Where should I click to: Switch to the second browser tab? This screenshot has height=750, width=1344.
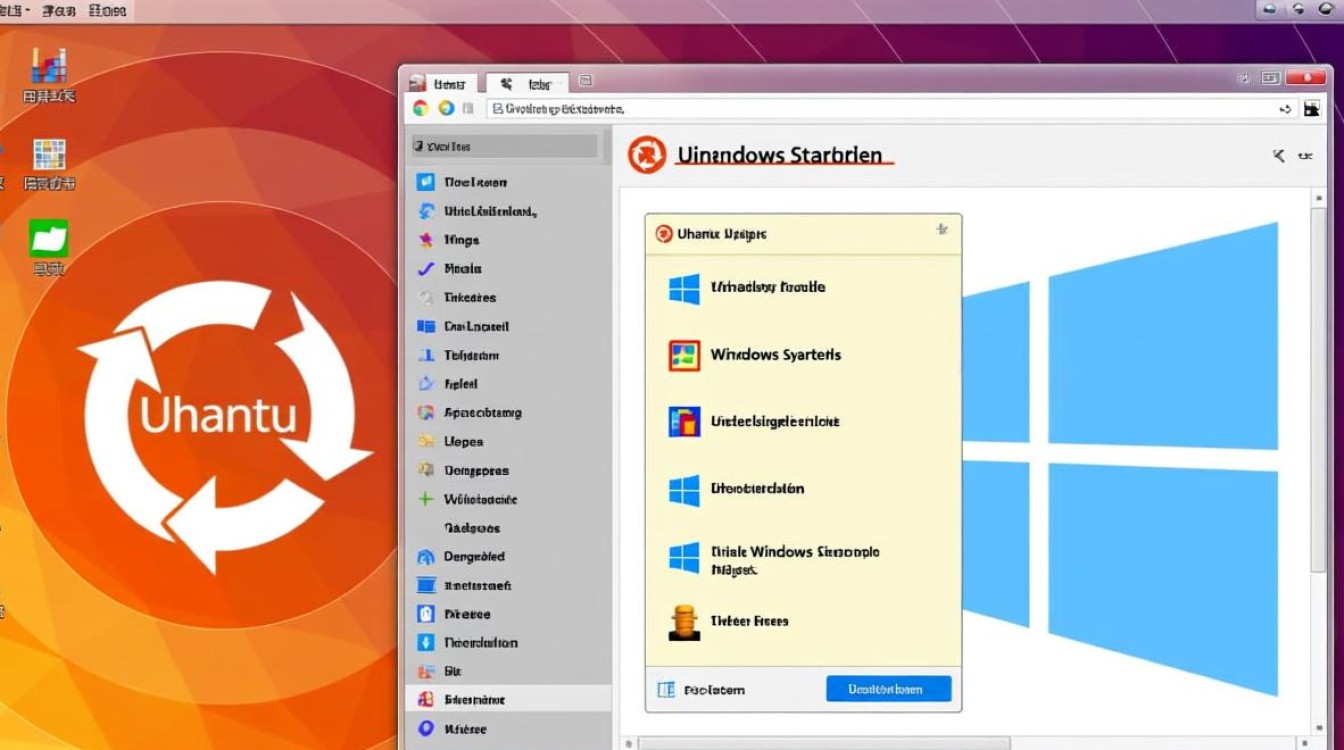point(529,83)
